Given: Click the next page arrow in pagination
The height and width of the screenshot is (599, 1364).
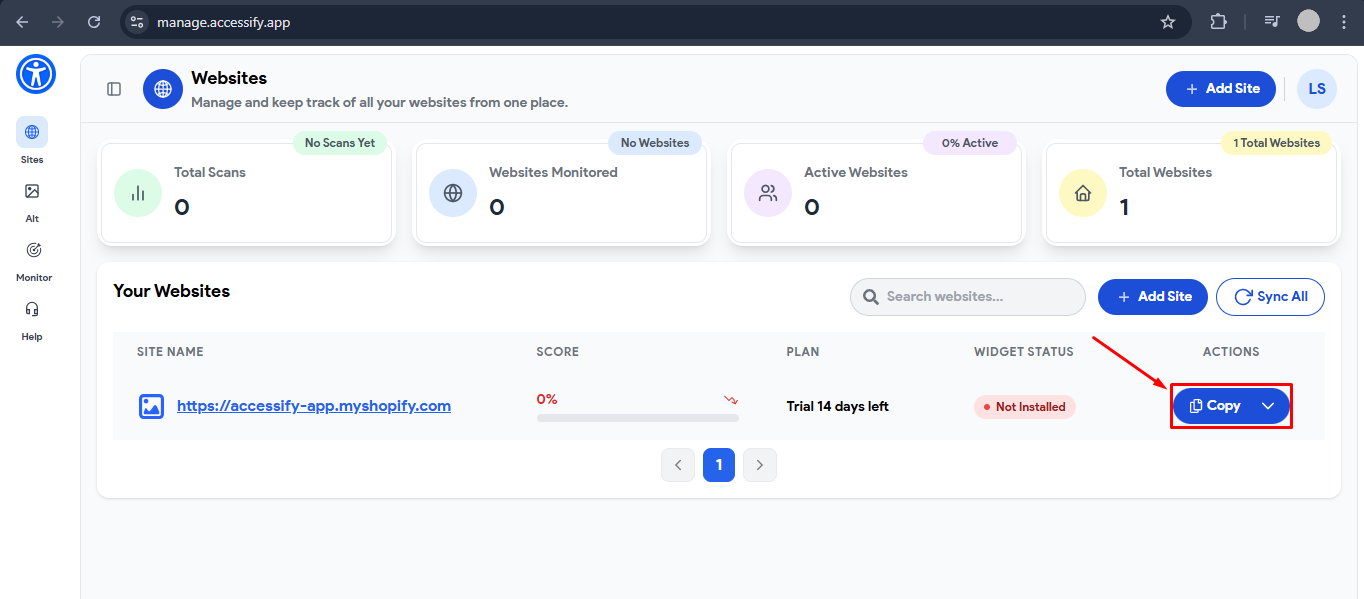Looking at the screenshot, I should coord(759,464).
